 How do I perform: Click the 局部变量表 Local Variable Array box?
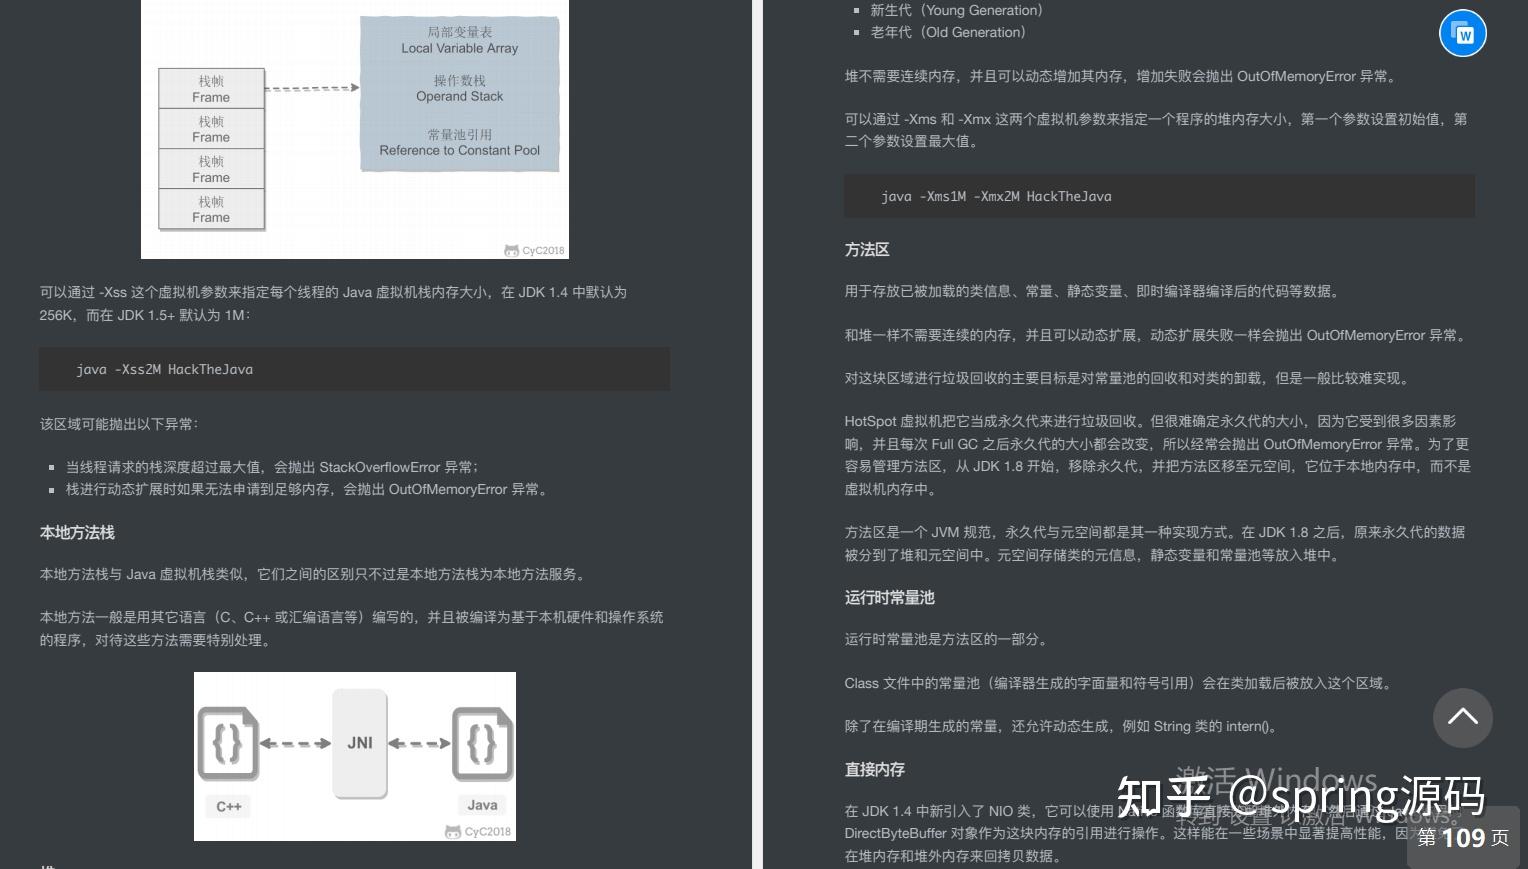click(458, 41)
